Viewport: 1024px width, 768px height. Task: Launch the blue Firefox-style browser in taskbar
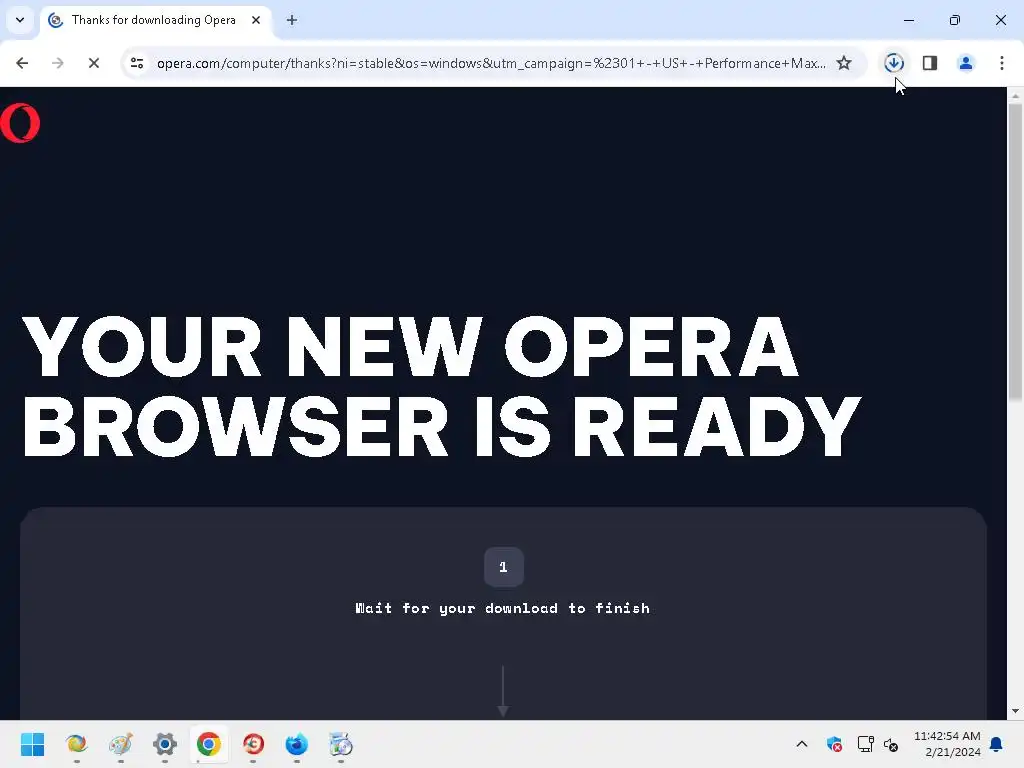click(296, 744)
